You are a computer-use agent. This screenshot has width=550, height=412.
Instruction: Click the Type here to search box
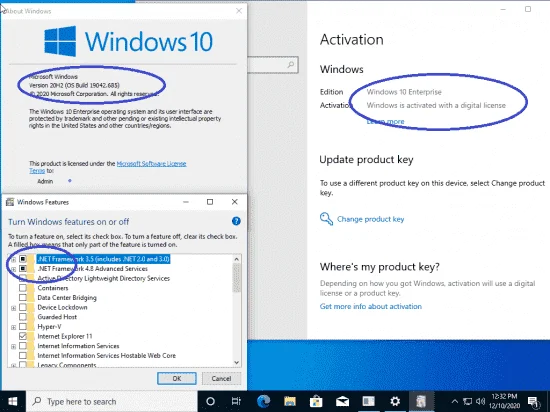pos(112,401)
